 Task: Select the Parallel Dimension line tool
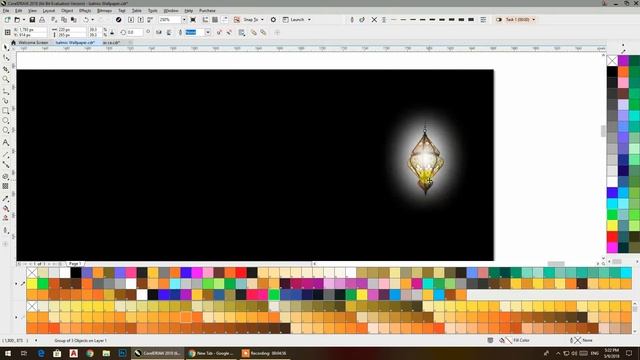(6, 154)
